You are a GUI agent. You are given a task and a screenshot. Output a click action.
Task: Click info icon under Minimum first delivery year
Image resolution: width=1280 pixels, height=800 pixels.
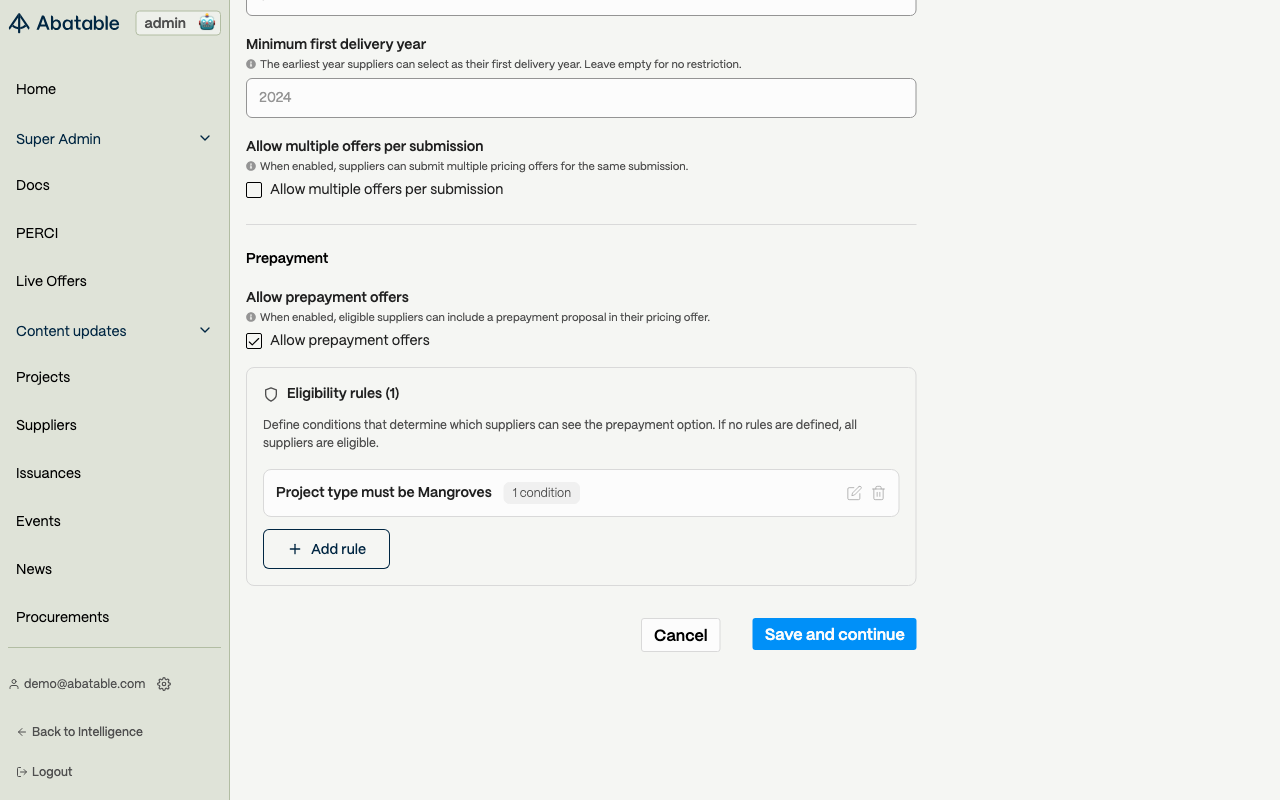tap(251, 64)
